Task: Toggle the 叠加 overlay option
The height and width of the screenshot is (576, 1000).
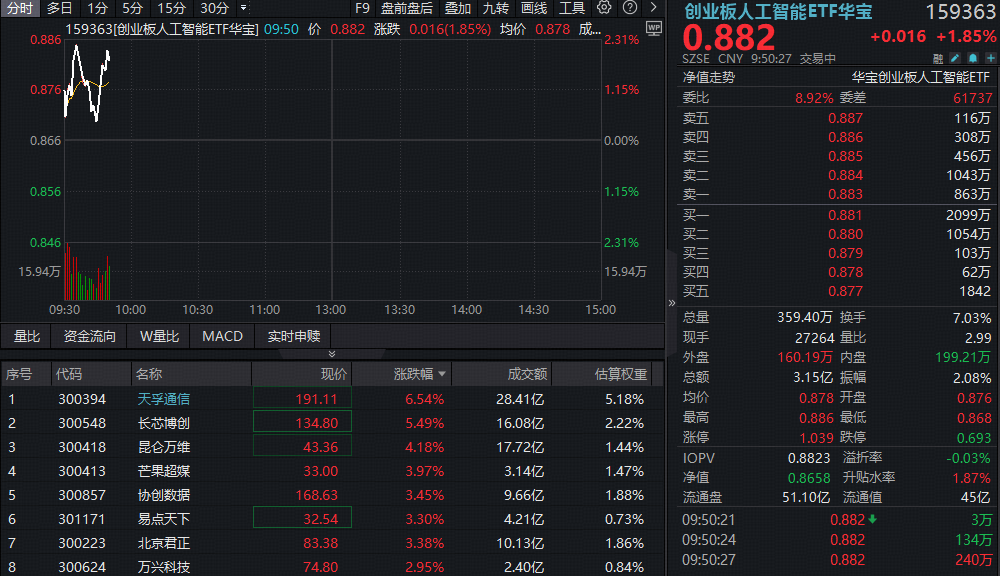Action: (x=456, y=8)
